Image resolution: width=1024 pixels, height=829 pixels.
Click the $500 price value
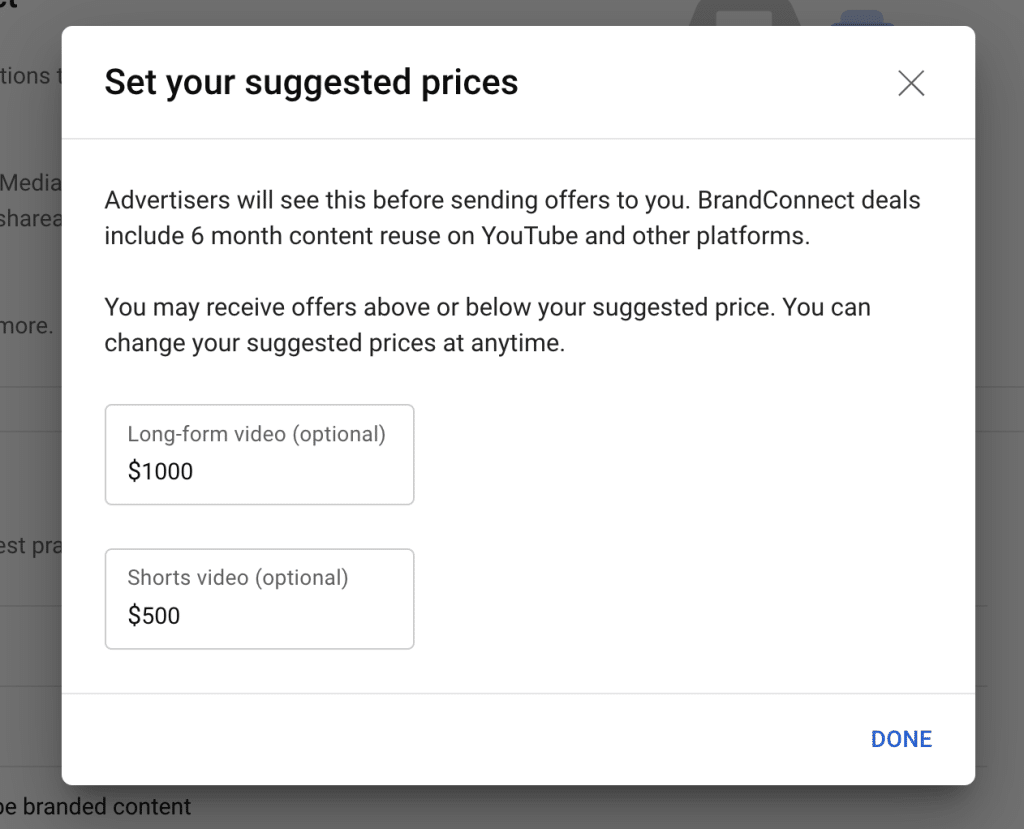[x=154, y=616]
